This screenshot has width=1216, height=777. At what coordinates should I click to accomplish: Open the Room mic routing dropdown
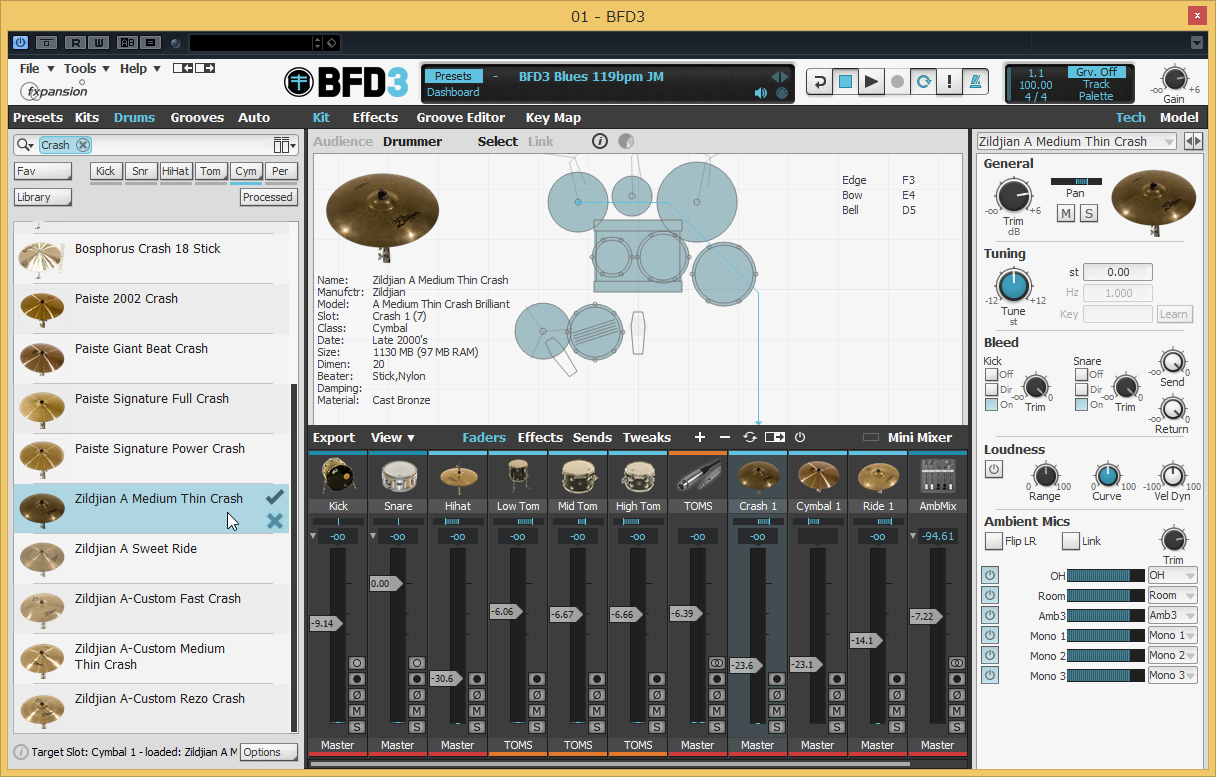click(x=1172, y=595)
